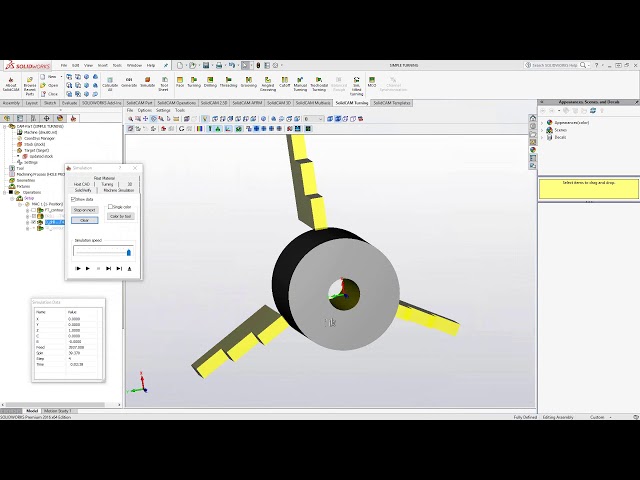Open About SolidCAM ribbon icon
640x480 pixels.
pyautogui.click(x=11, y=84)
